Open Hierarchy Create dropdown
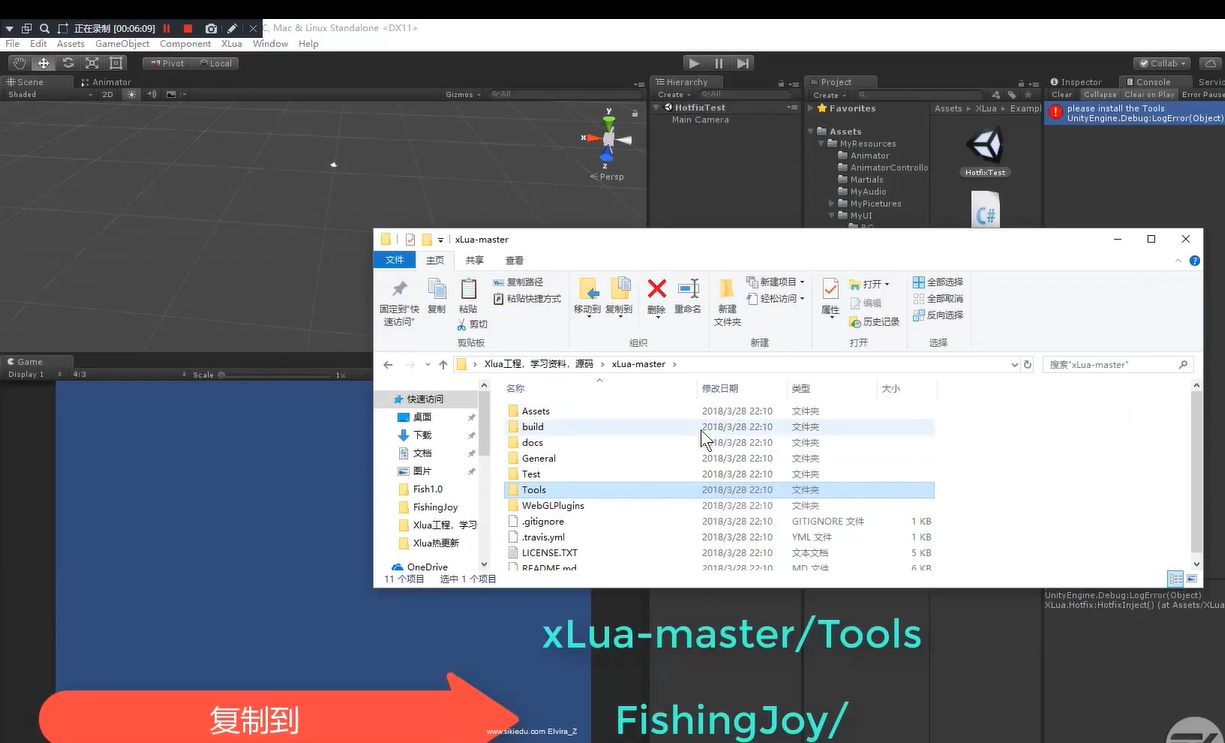 675,95
